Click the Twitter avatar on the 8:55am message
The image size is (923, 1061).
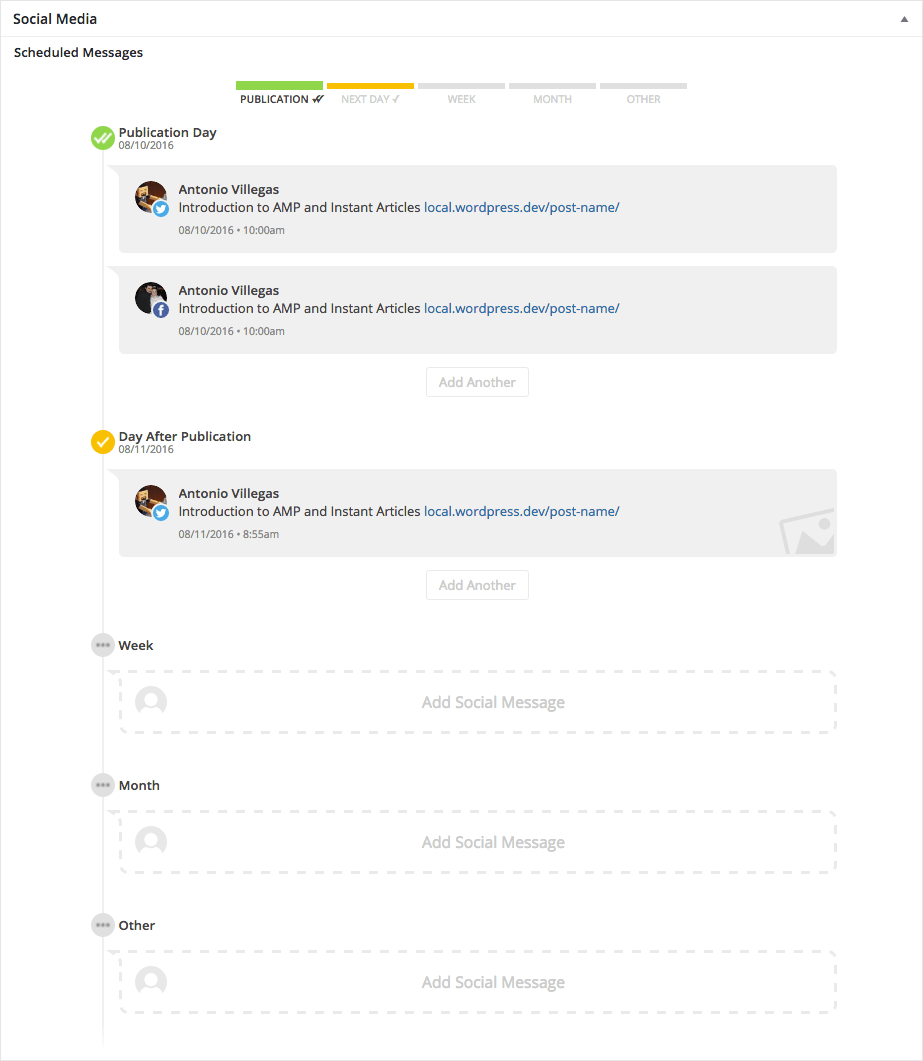152,502
